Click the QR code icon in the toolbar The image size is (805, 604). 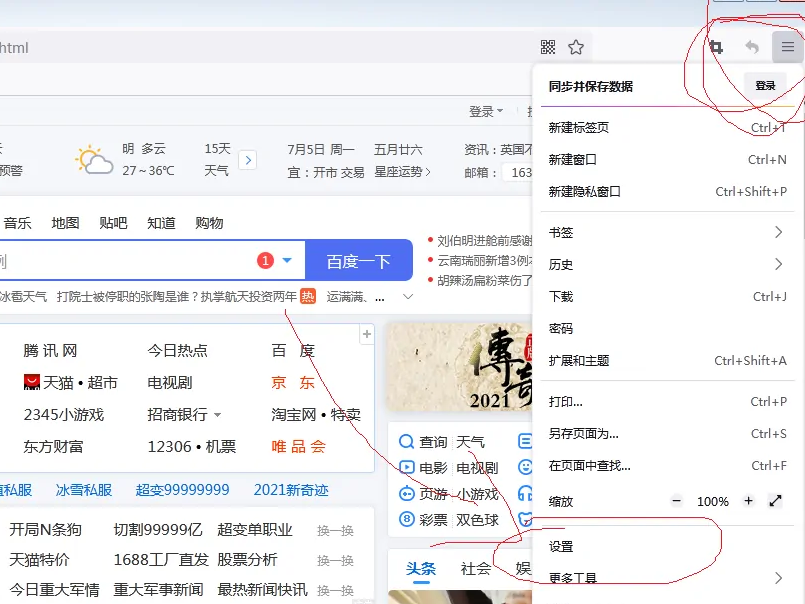pos(547,47)
